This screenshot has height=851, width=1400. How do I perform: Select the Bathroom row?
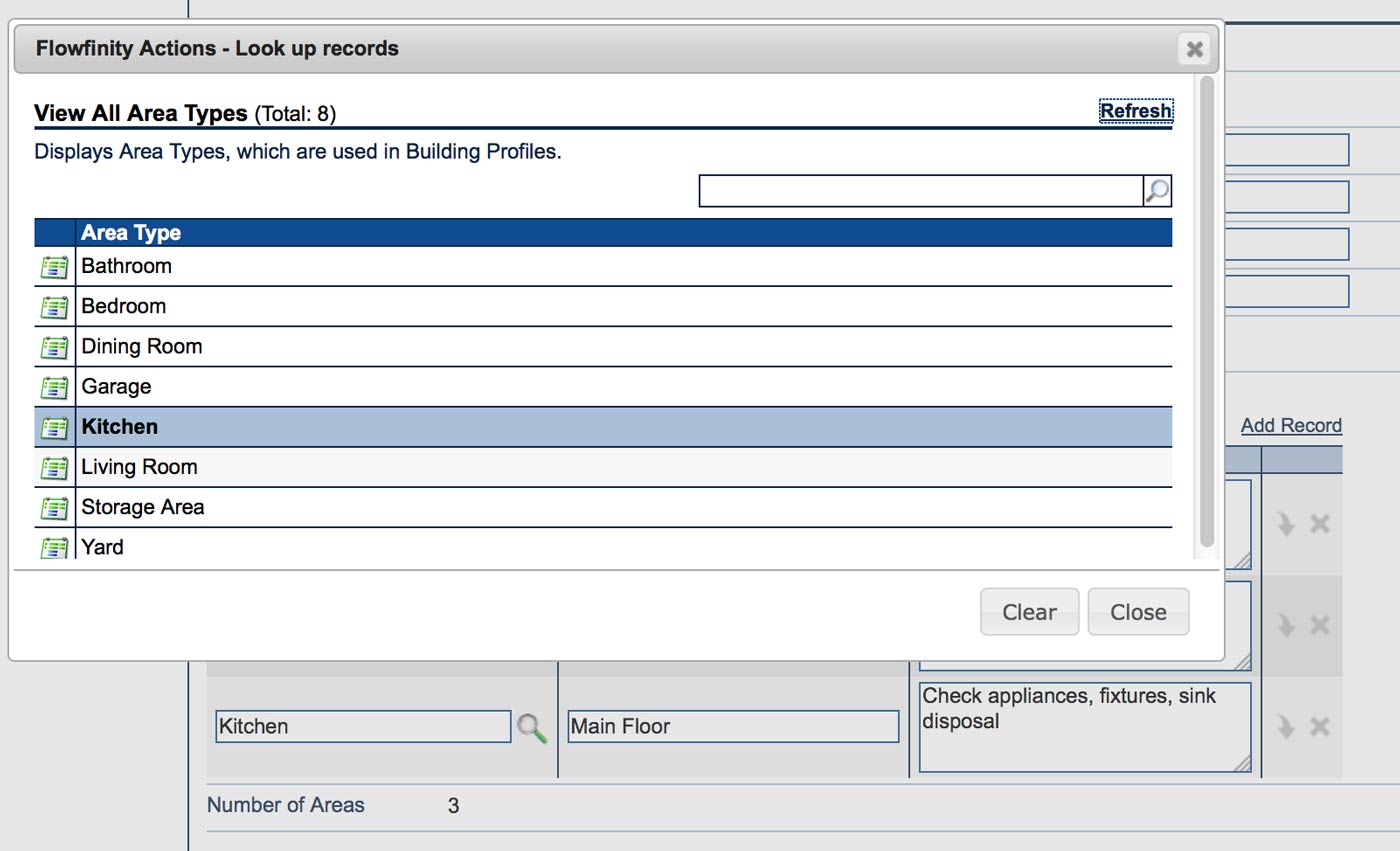click(603, 267)
